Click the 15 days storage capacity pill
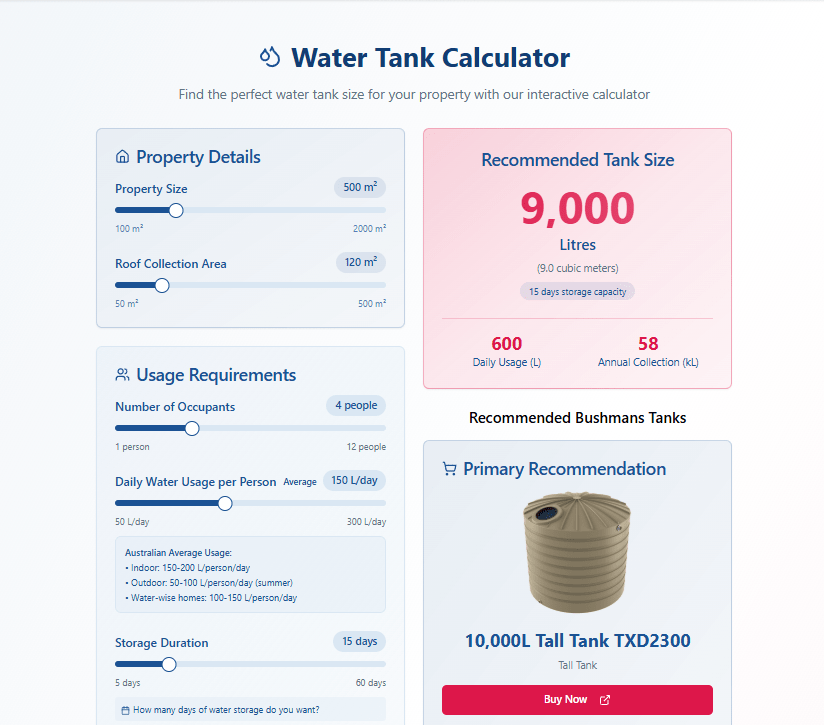The width and height of the screenshot is (824, 725). click(577, 291)
